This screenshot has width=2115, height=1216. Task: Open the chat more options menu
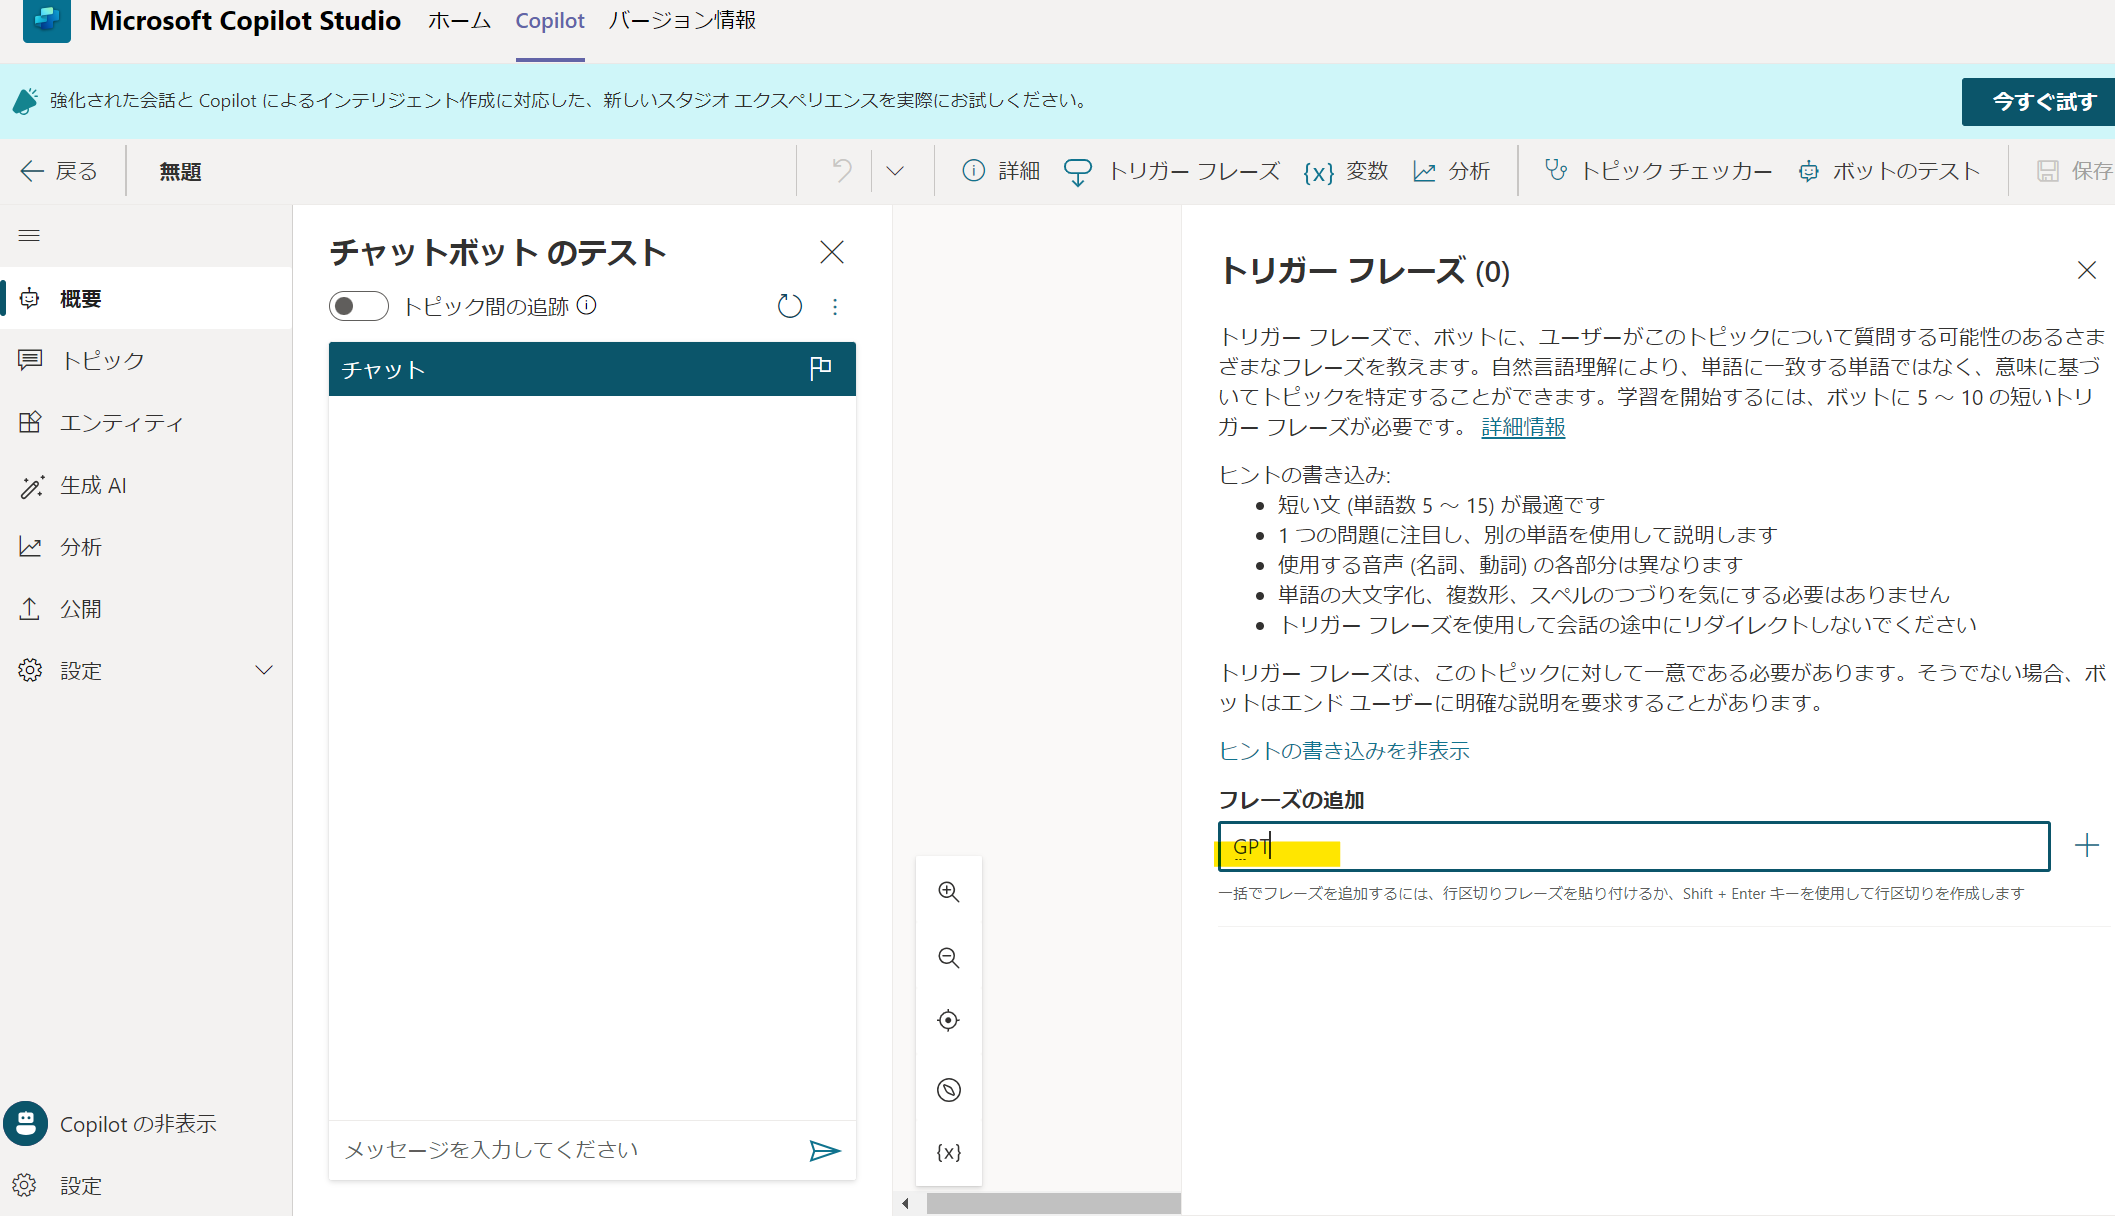pyautogui.click(x=835, y=306)
